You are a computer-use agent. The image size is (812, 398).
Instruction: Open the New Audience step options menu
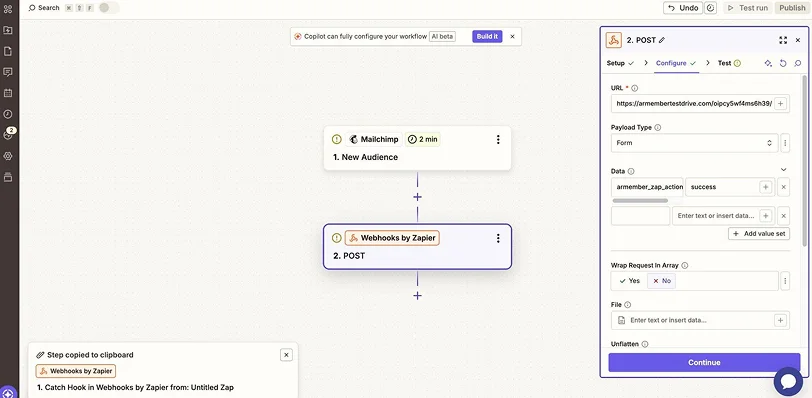(x=498, y=139)
